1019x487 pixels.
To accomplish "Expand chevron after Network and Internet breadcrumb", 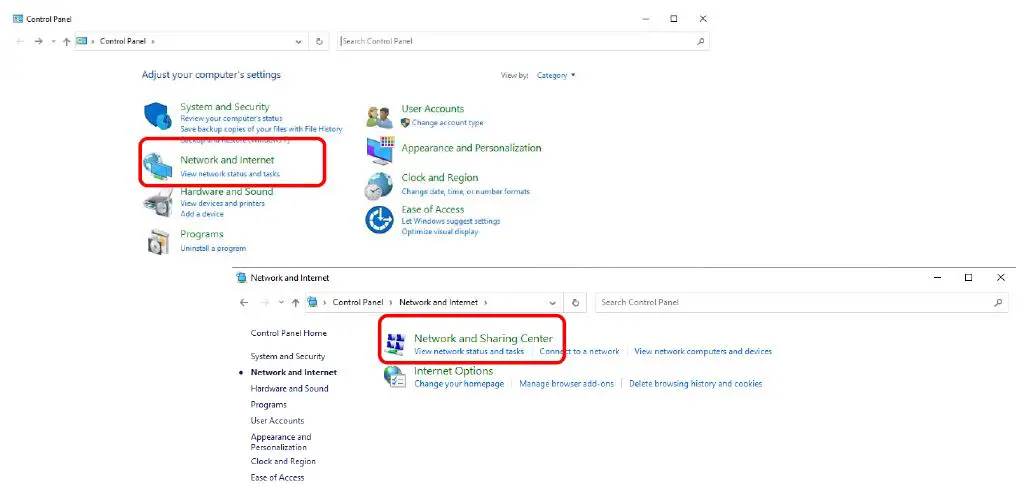I will tap(486, 302).
